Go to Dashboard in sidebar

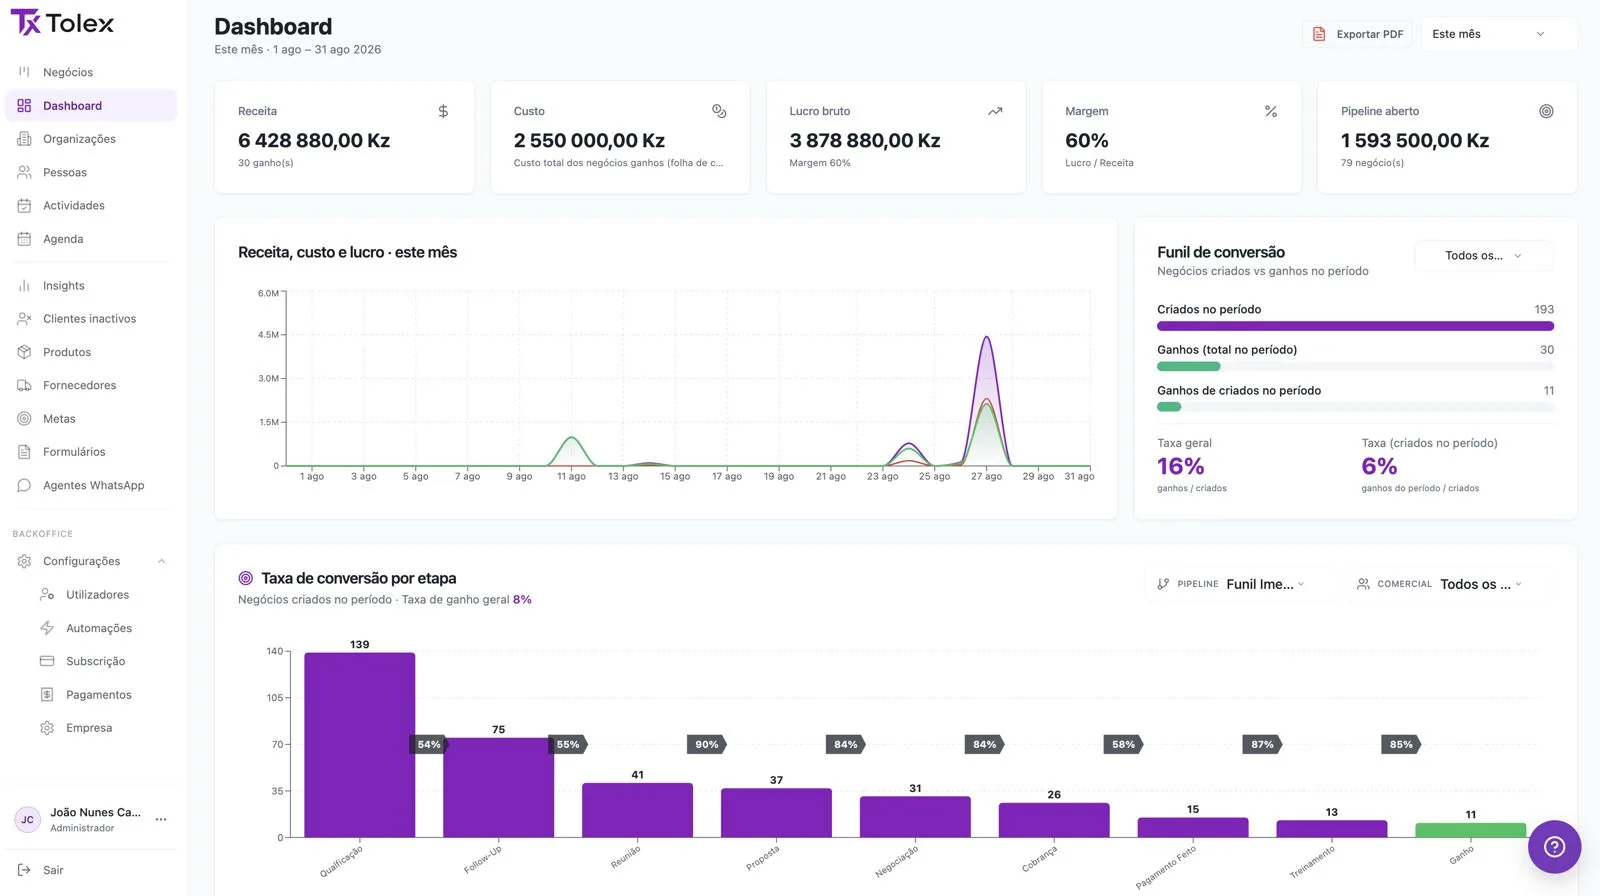[91, 106]
